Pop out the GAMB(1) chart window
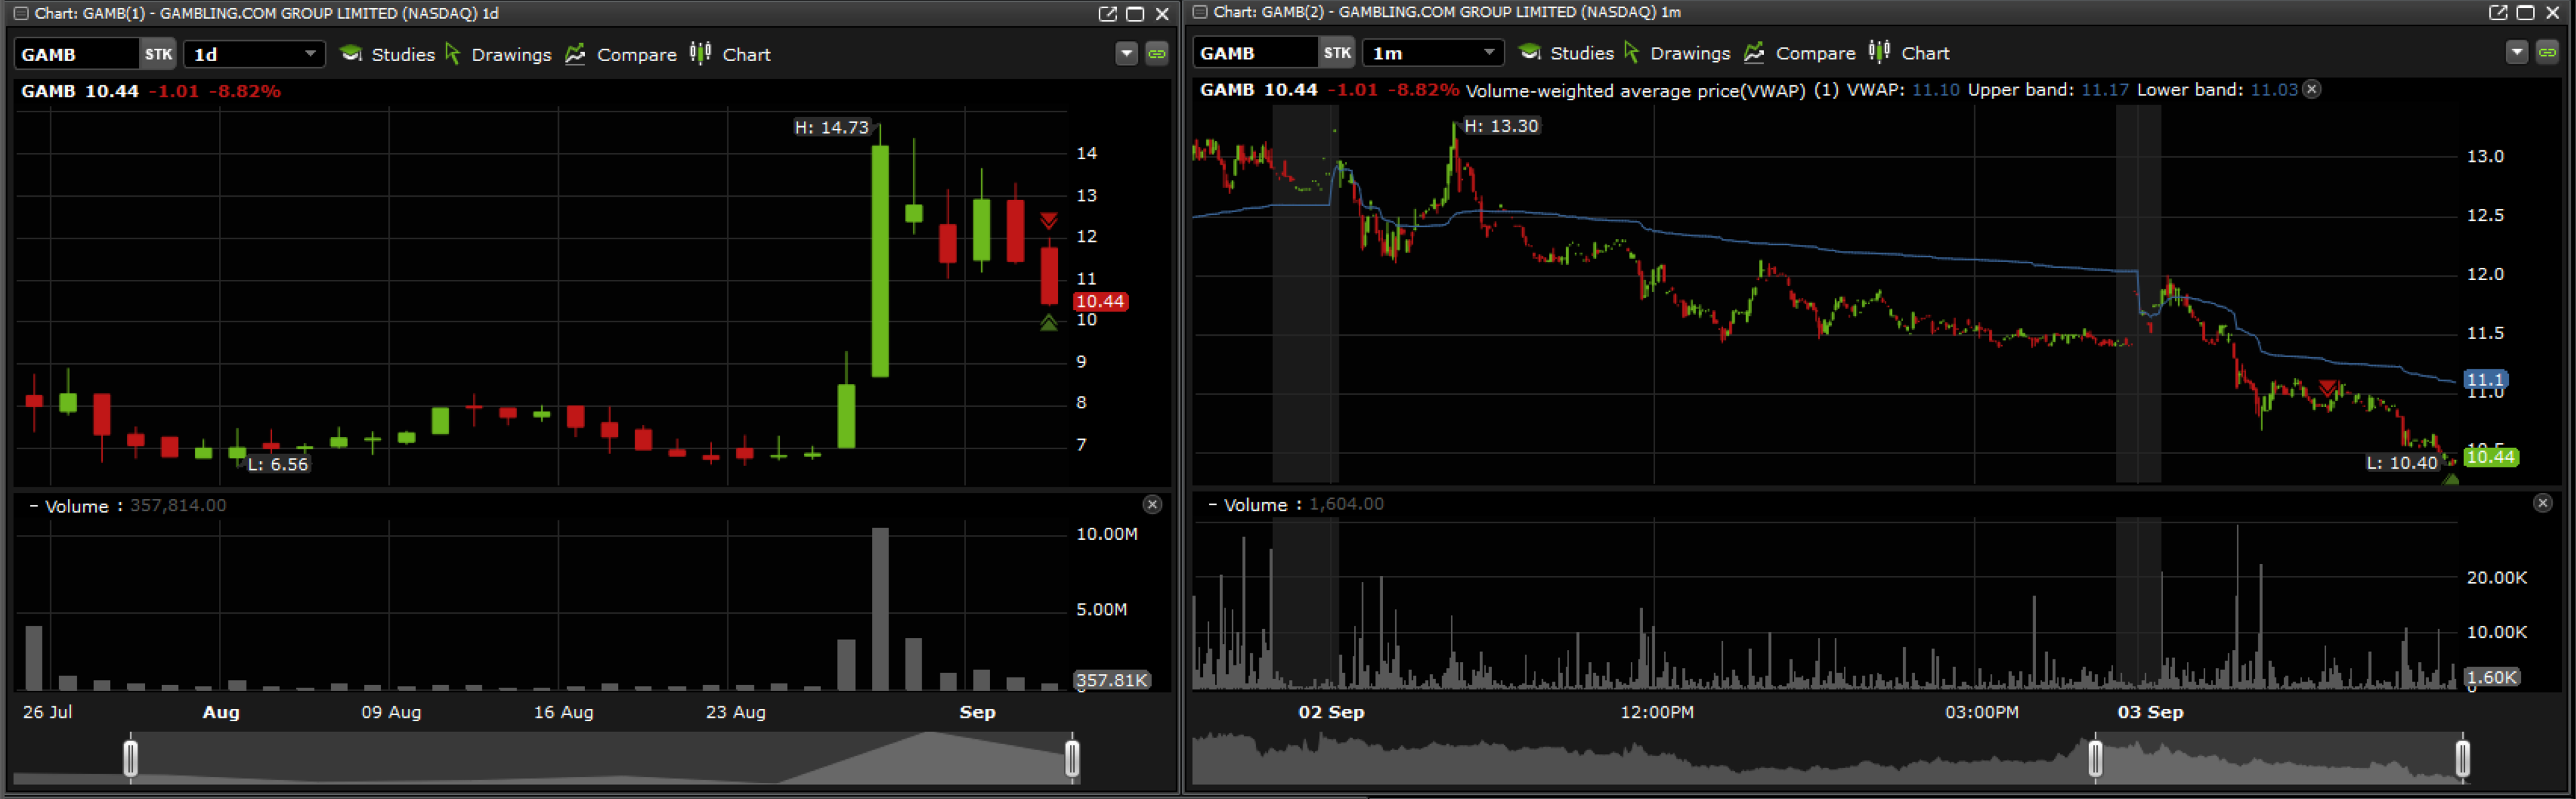Viewport: 2576px width, 799px height. pyautogui.click(x=1107, y=13)
